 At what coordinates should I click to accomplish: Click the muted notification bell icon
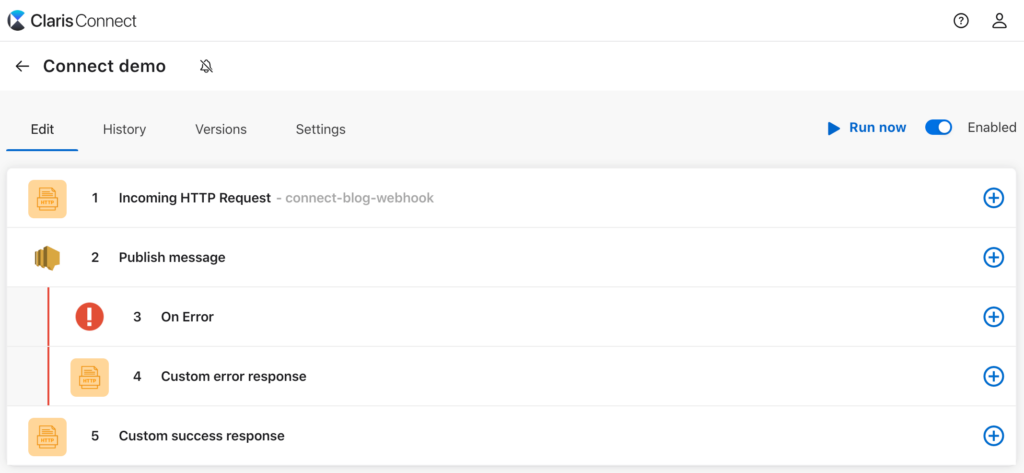point(206,66)
